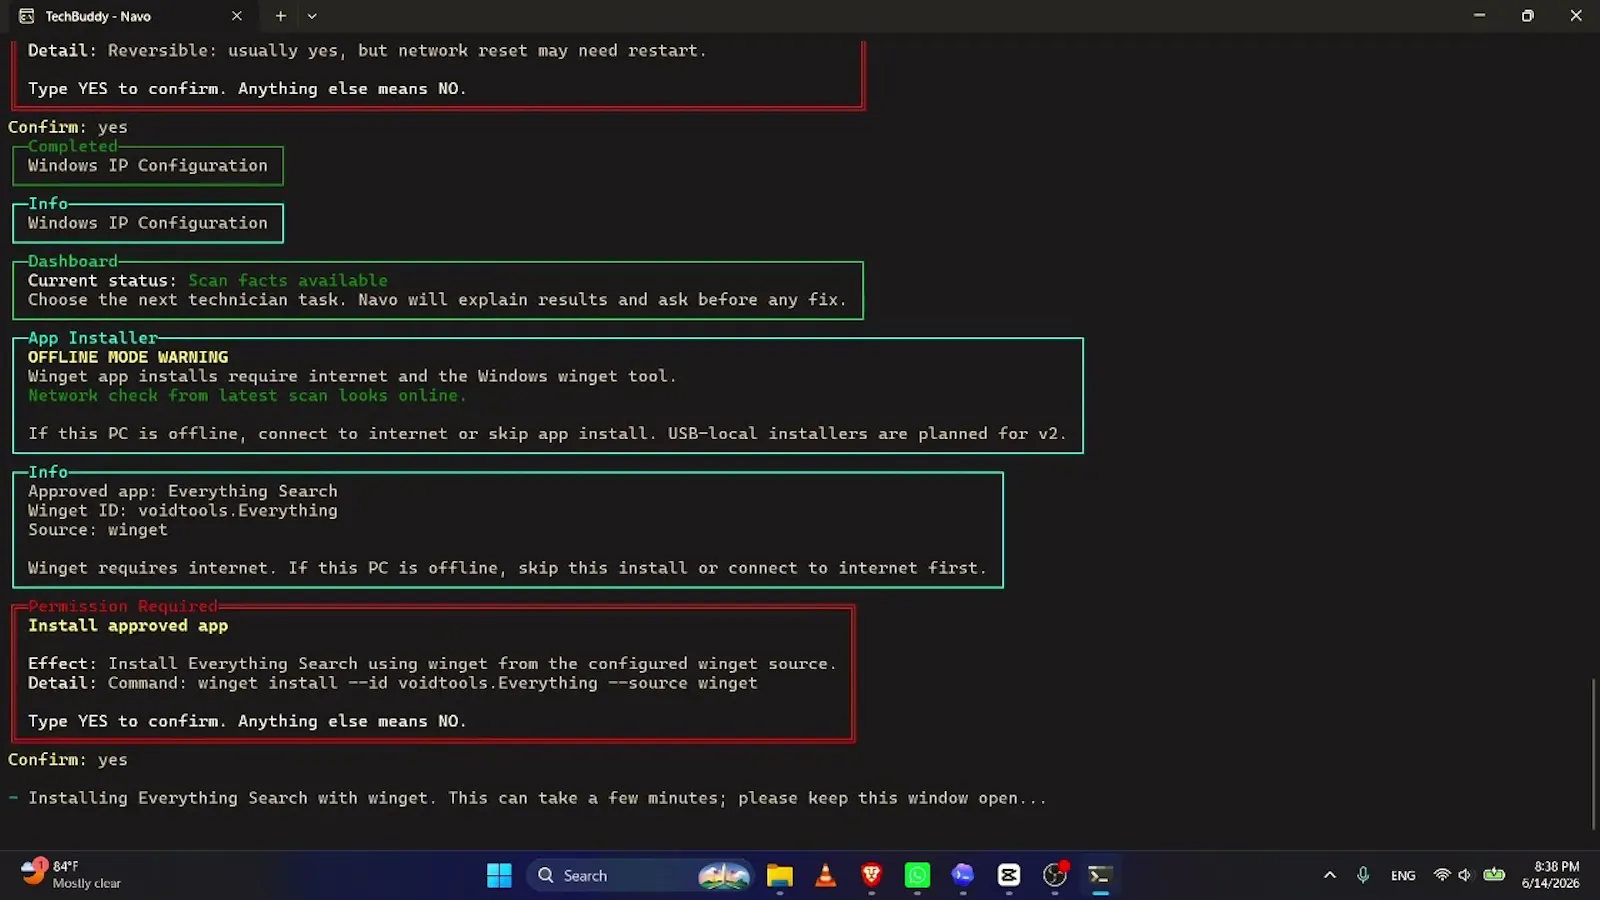Image resolution: width=1600 pixels, height=900 pixels.
Task: Click the 'Permission Required' box title
Action: pos(122,606)
